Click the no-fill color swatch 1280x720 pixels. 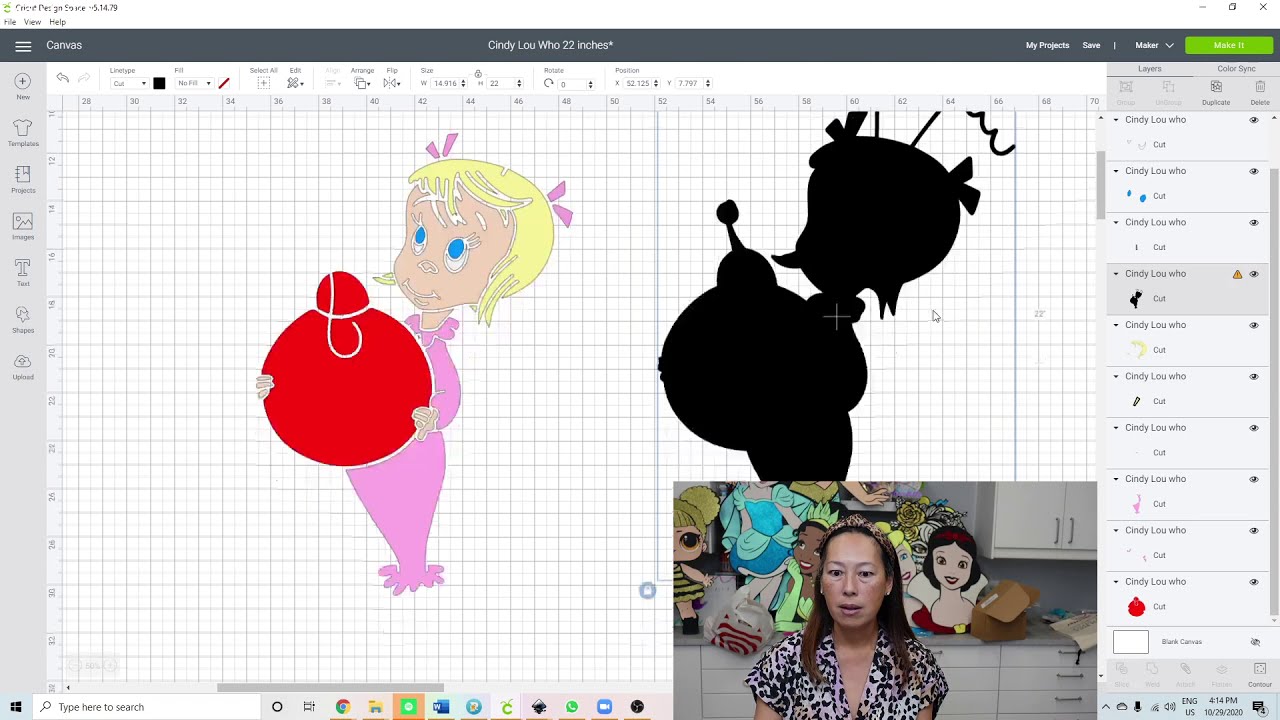(223, 84)
